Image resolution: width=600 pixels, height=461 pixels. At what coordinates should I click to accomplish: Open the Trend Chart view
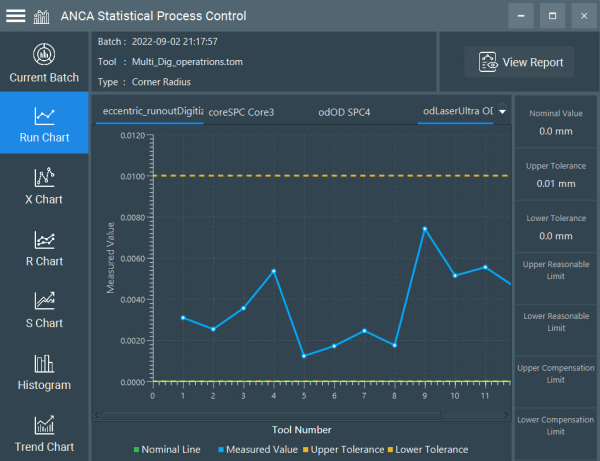pyautogui.click(x=43, y=435)
